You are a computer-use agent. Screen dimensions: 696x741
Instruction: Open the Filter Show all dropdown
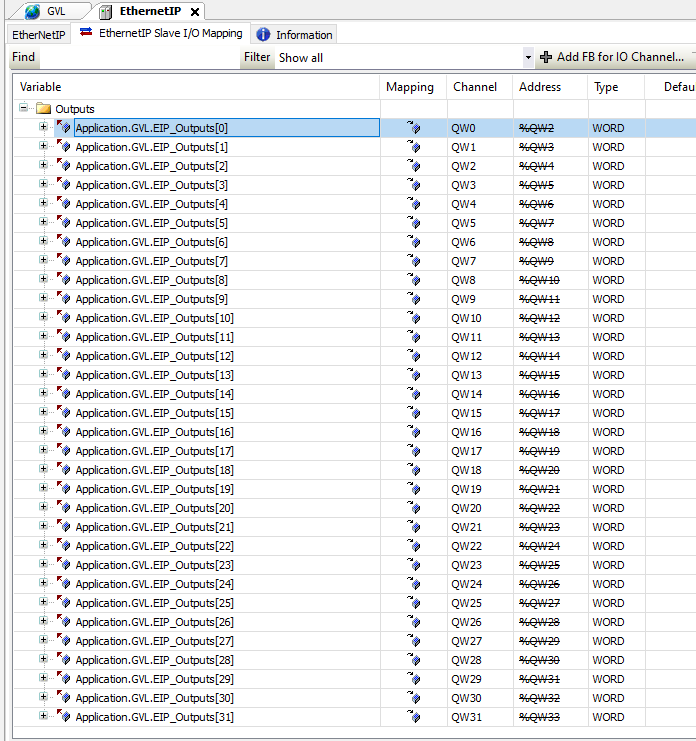coord(528,58)
